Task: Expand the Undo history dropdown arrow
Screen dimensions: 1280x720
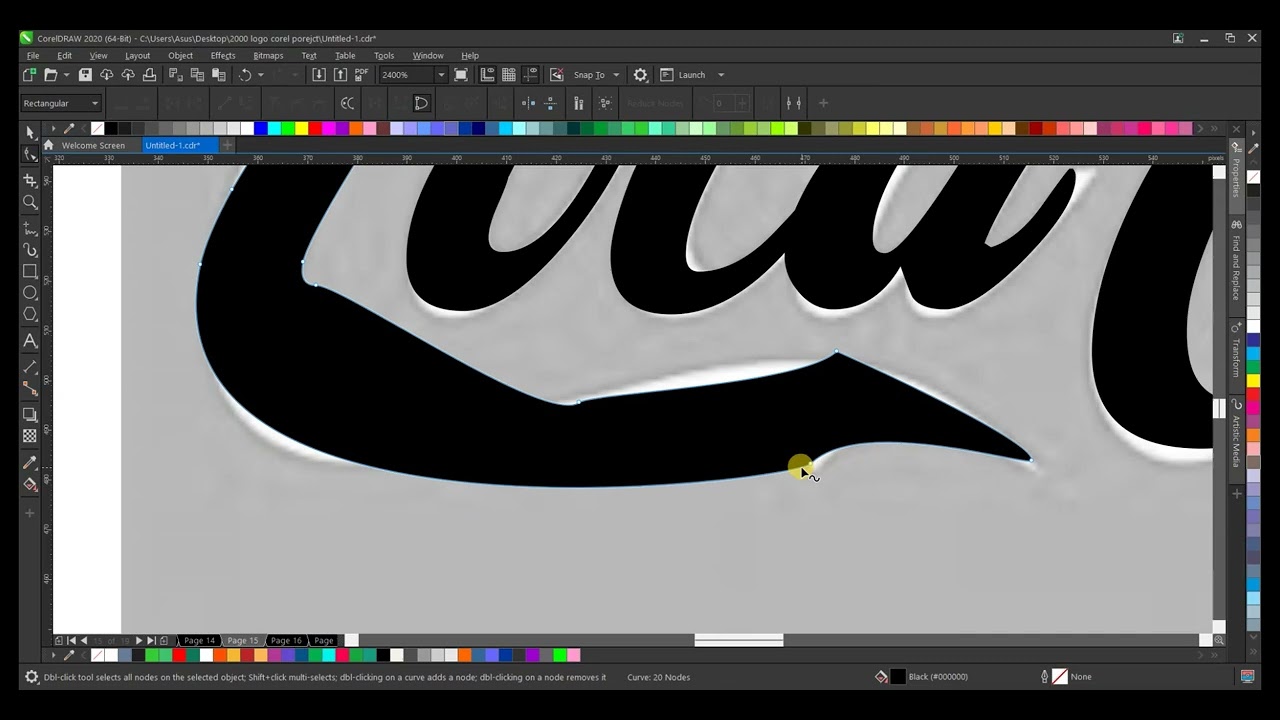Action: (x=261, y=75)
